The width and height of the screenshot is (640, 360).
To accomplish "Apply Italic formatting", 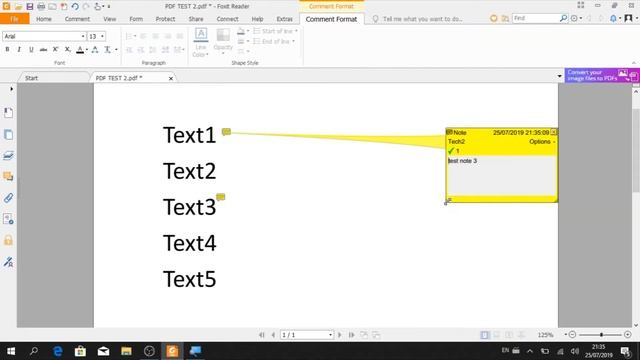I will point(19,49).
